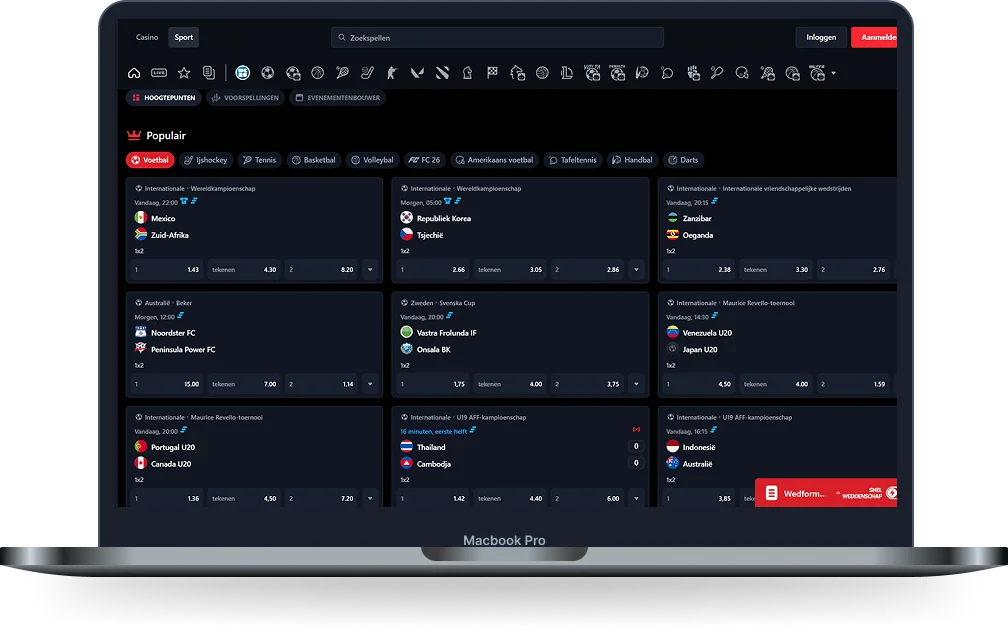Select the Amerikaans voetbal filter chip

[x=494, y=160]
